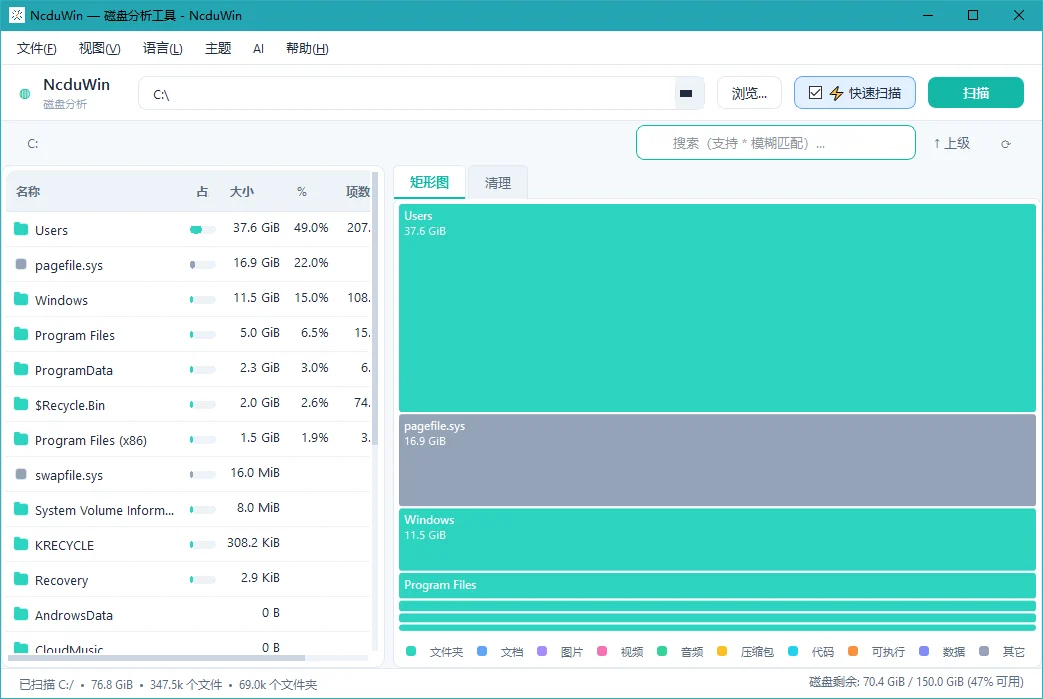The width and height of the screenshot is (1043, 699).
Task: Click the pagefile.sys file icon
Action: (x=21, y=265)
